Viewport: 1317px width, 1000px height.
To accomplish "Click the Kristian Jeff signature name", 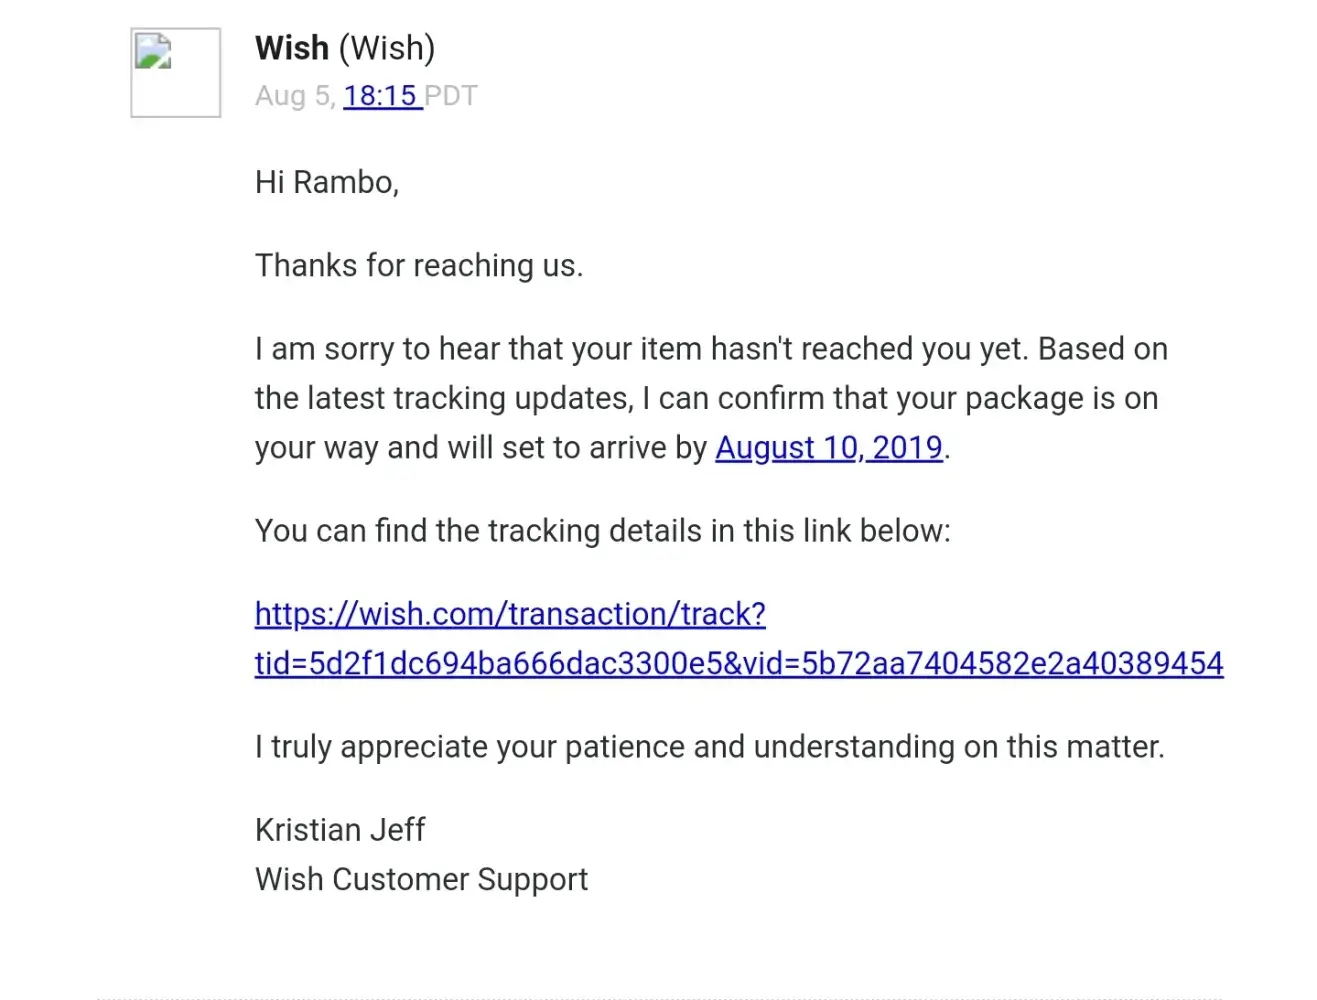I will pos(340,830).
